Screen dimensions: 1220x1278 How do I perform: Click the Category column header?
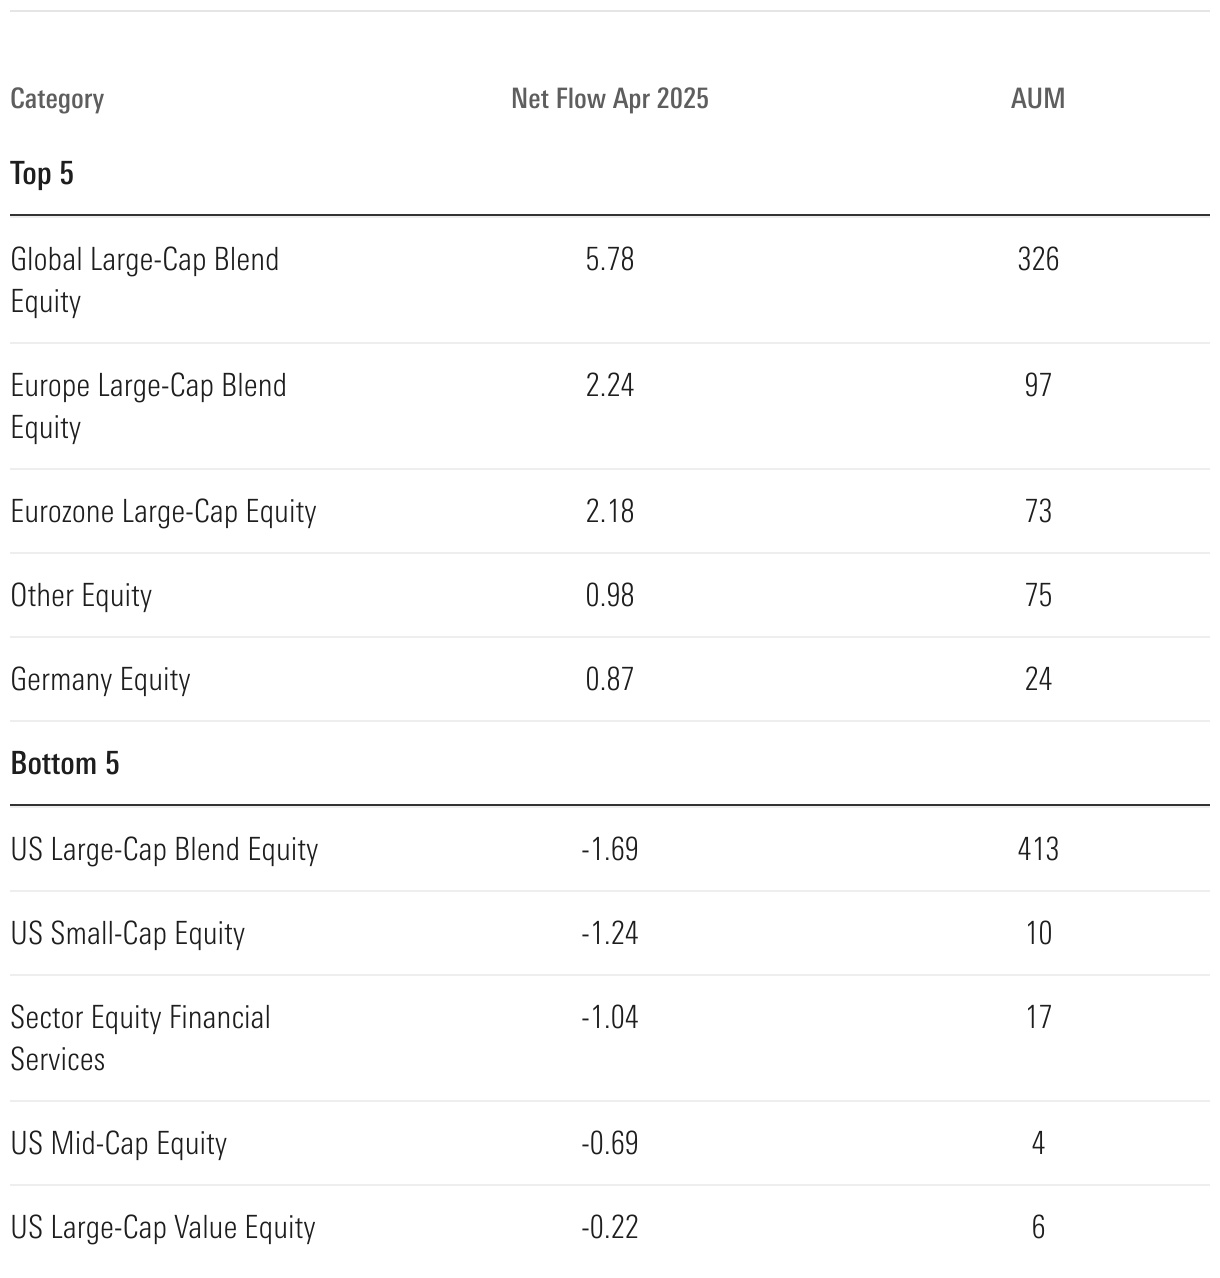coord(57,99)
